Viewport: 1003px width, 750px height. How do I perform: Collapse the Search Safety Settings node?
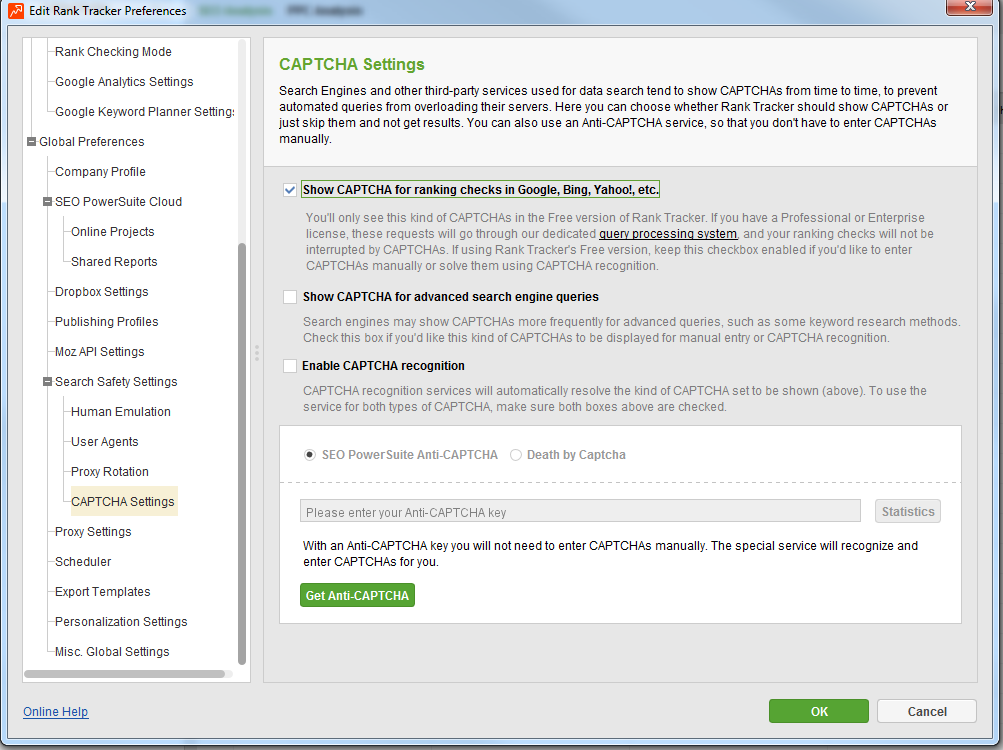[47, 381]
